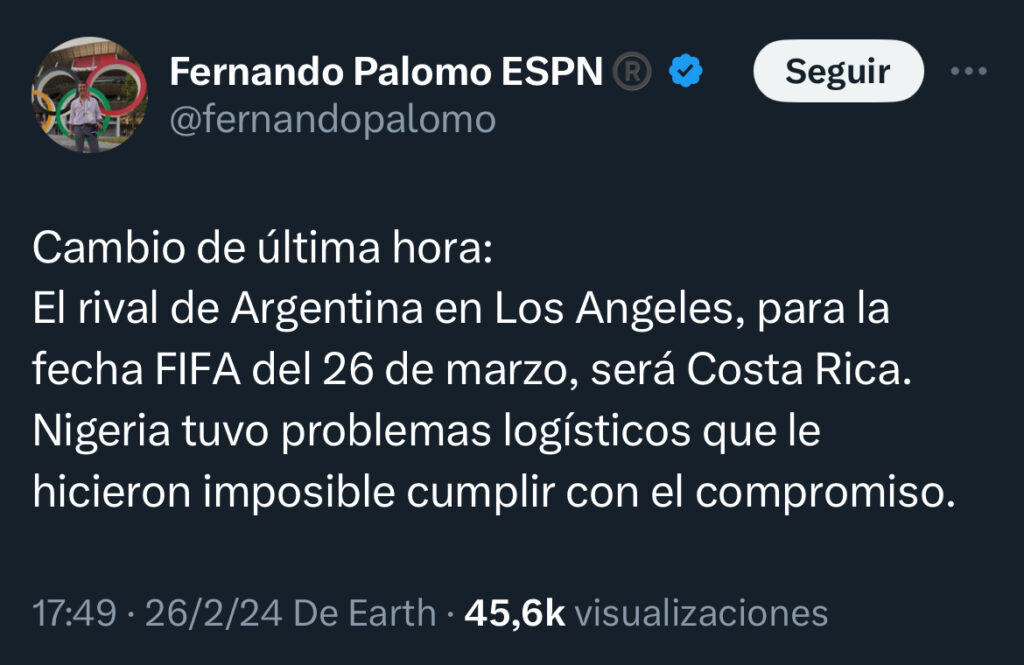Click the registered trademark symbol after ESPN
This screenshot has height=665, width=1024.
click(631, 71)
